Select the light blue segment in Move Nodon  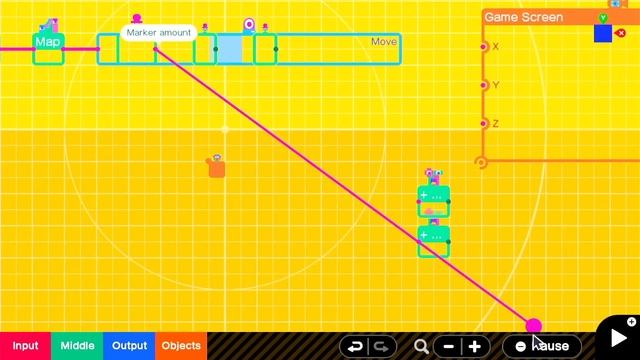tap(229, 49)
